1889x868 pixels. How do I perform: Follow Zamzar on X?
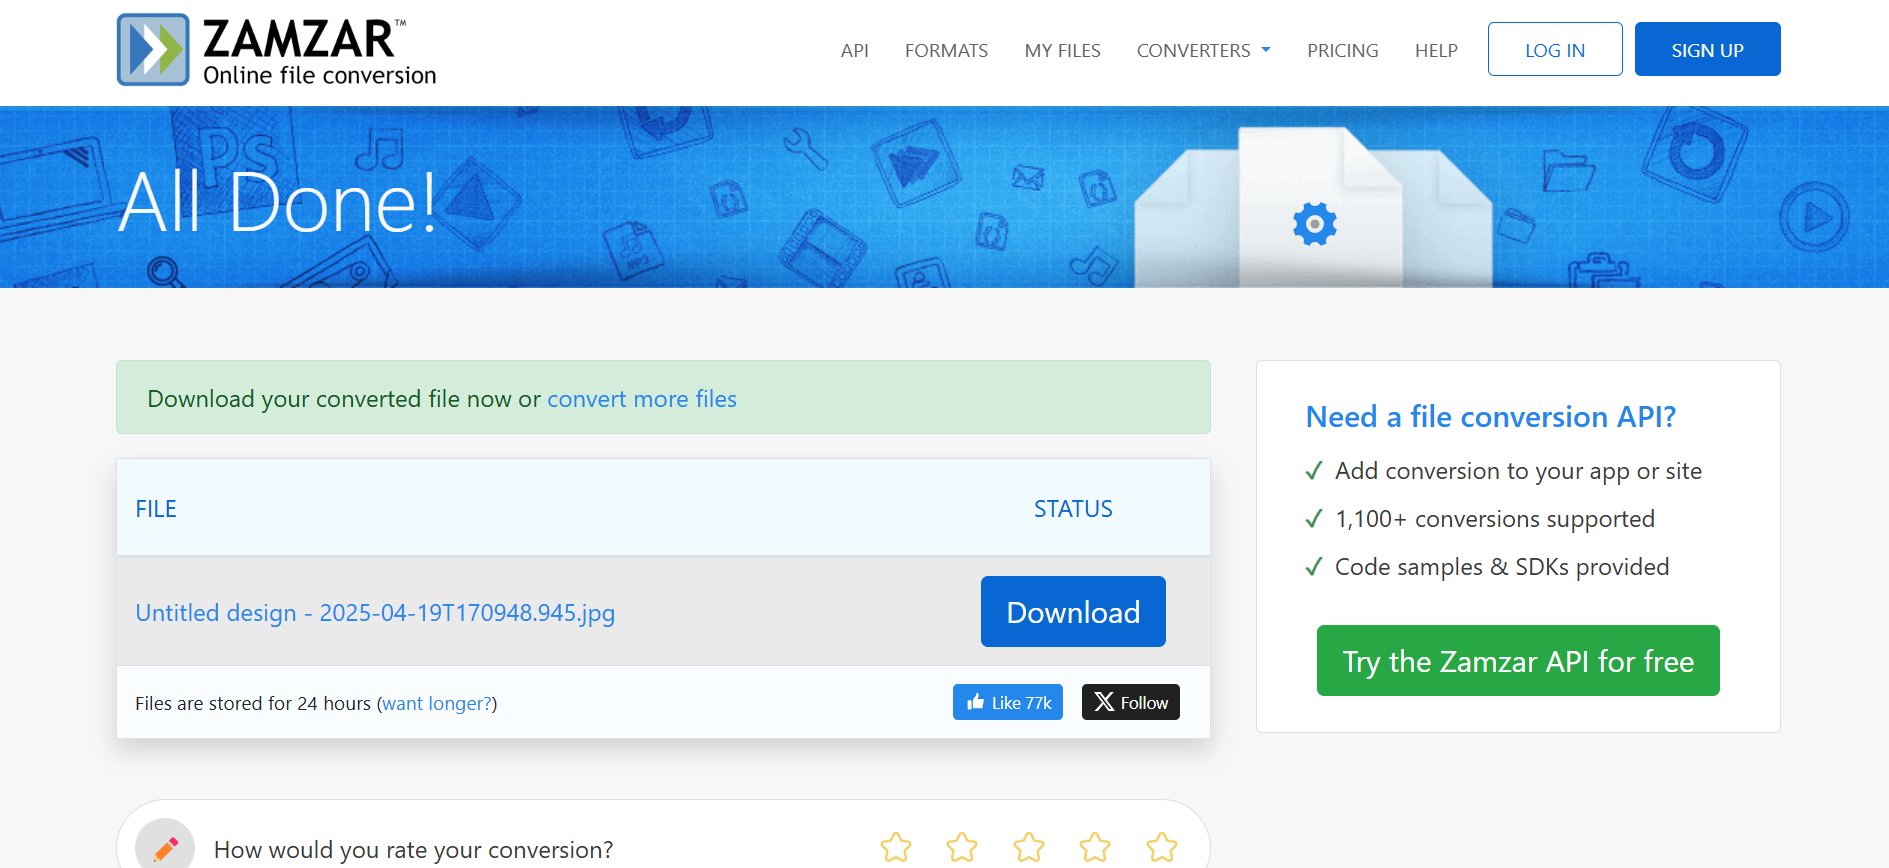(x=1131, y=702)
